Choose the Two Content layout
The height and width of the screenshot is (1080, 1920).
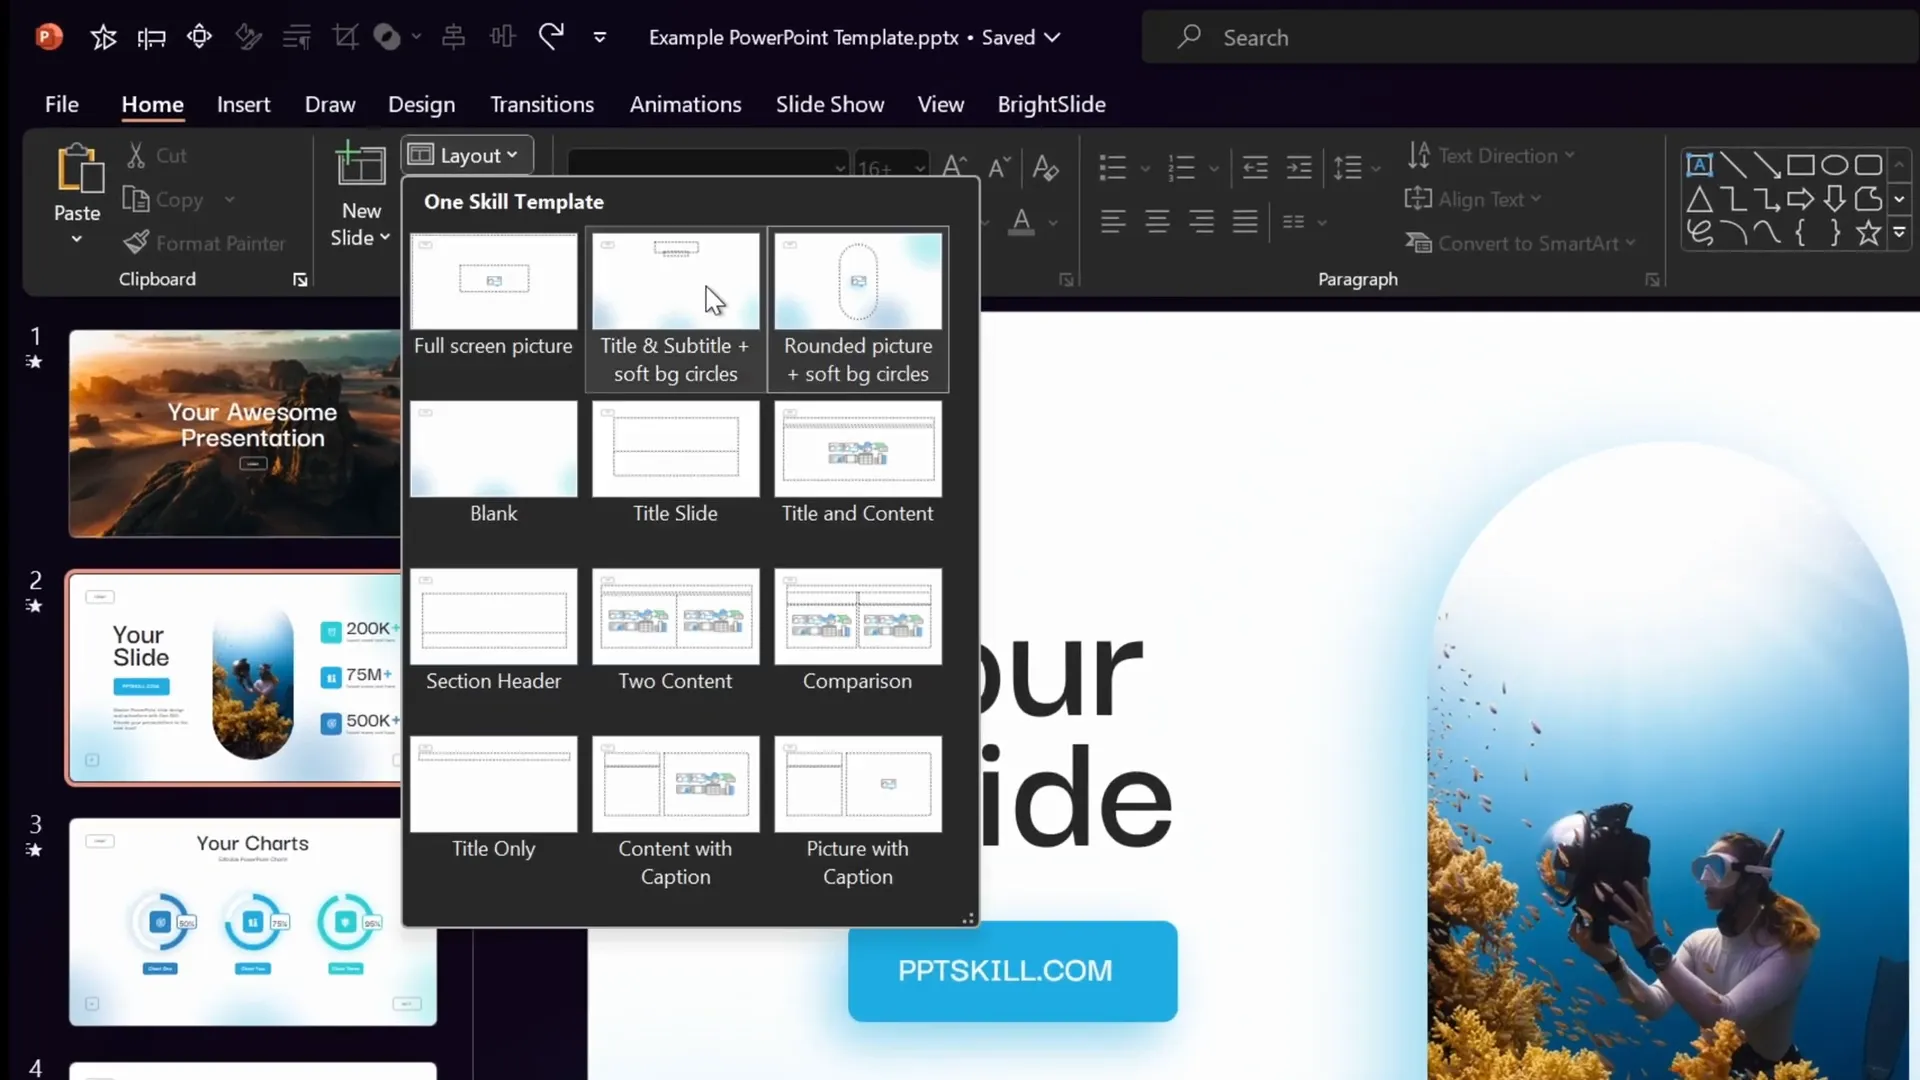tap(675, 631)
